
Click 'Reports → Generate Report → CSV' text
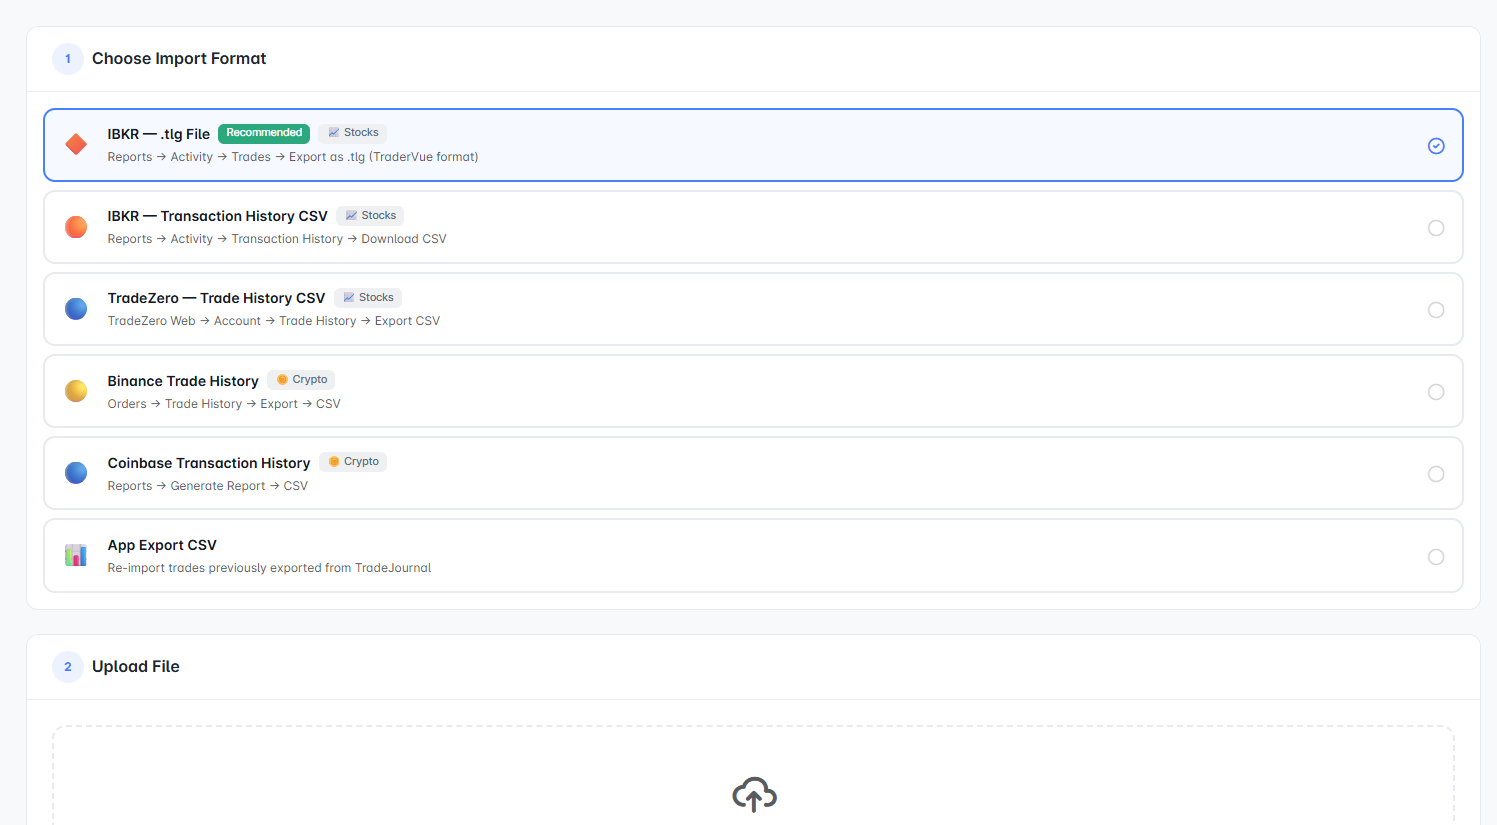(x=208, y=486)
